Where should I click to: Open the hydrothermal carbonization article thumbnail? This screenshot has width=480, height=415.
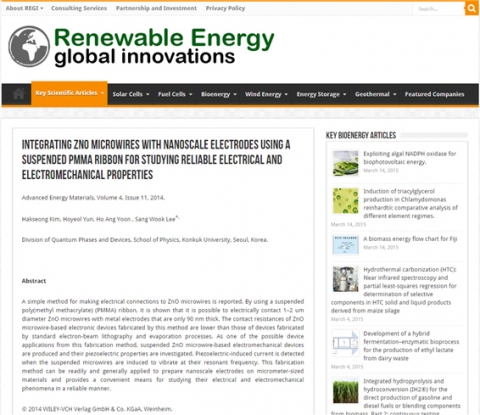click(345, 279)
